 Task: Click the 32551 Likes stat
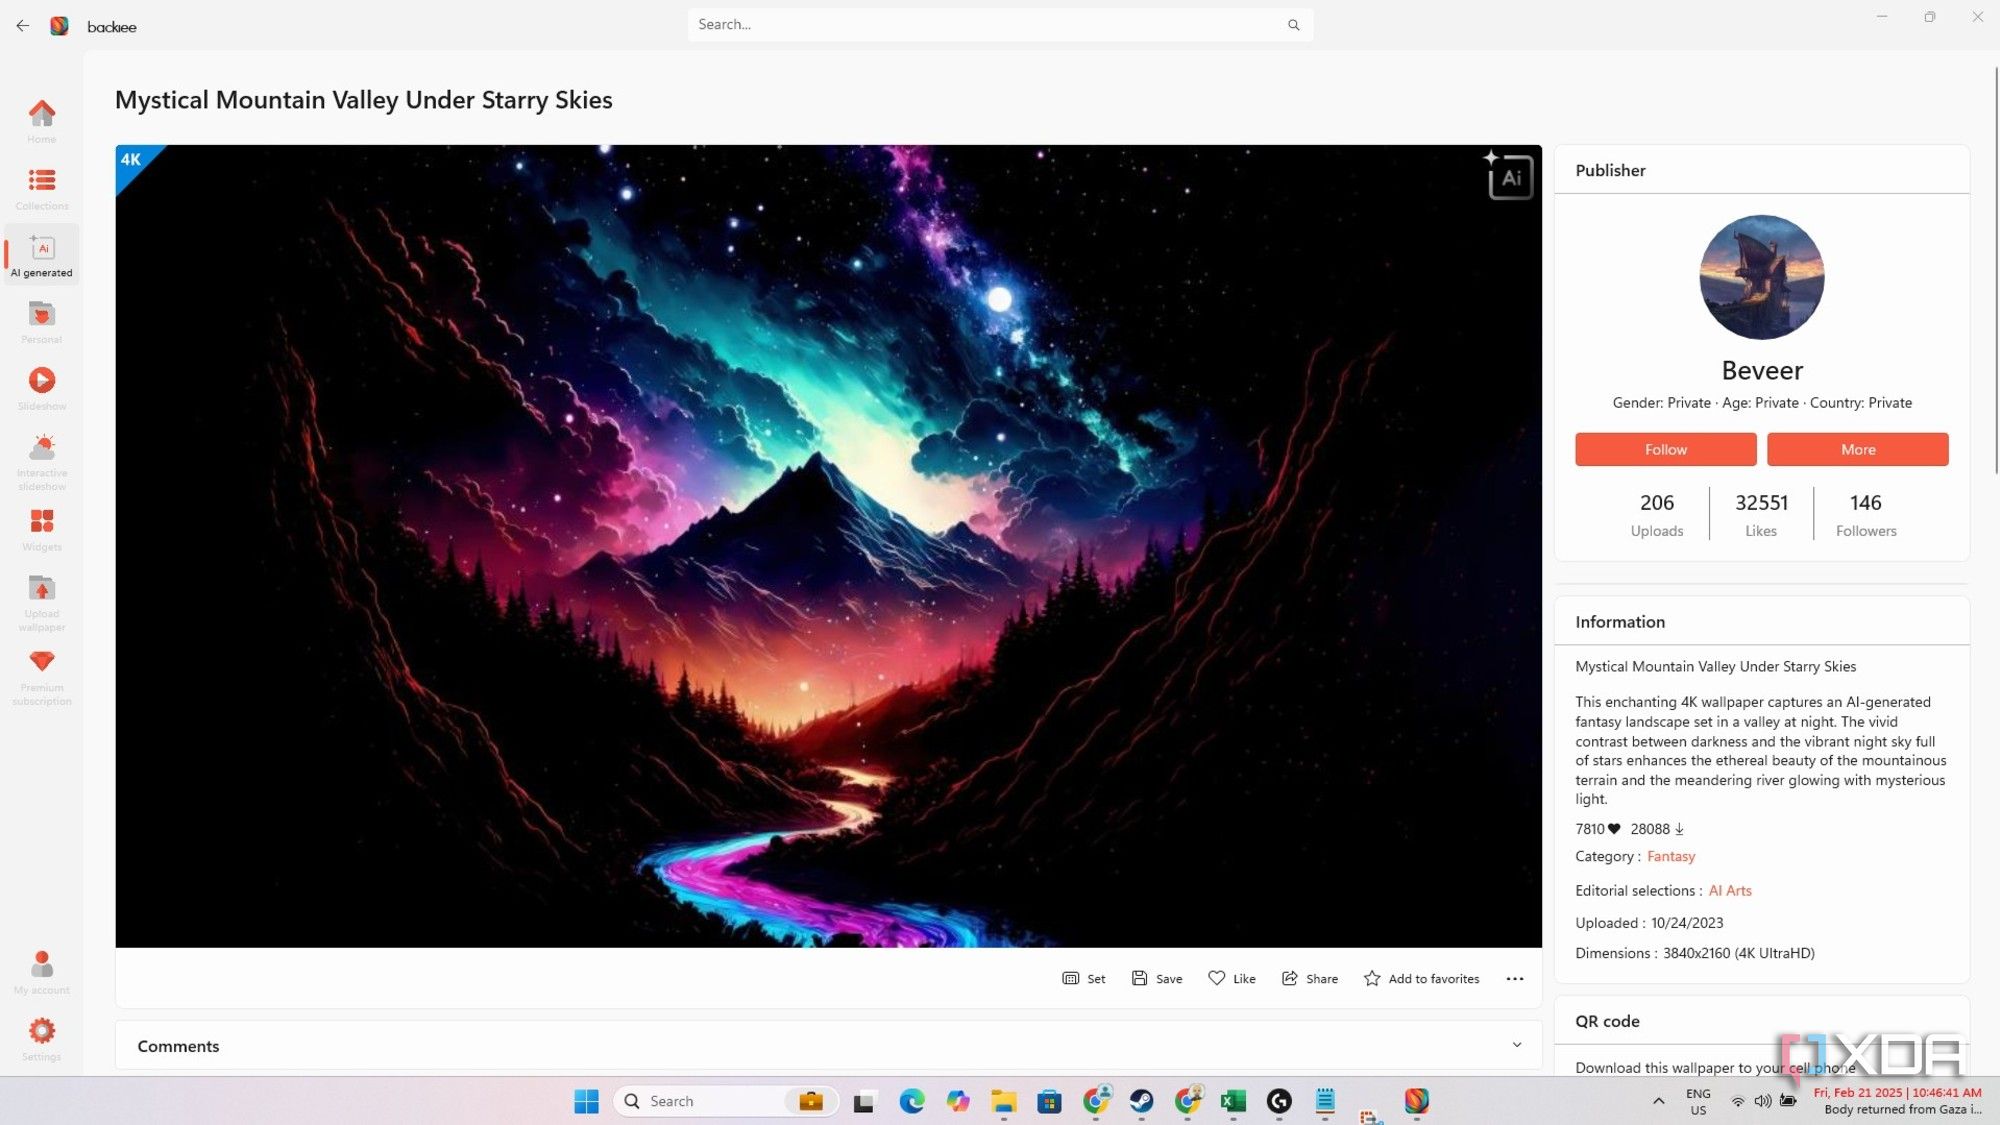1761,514
